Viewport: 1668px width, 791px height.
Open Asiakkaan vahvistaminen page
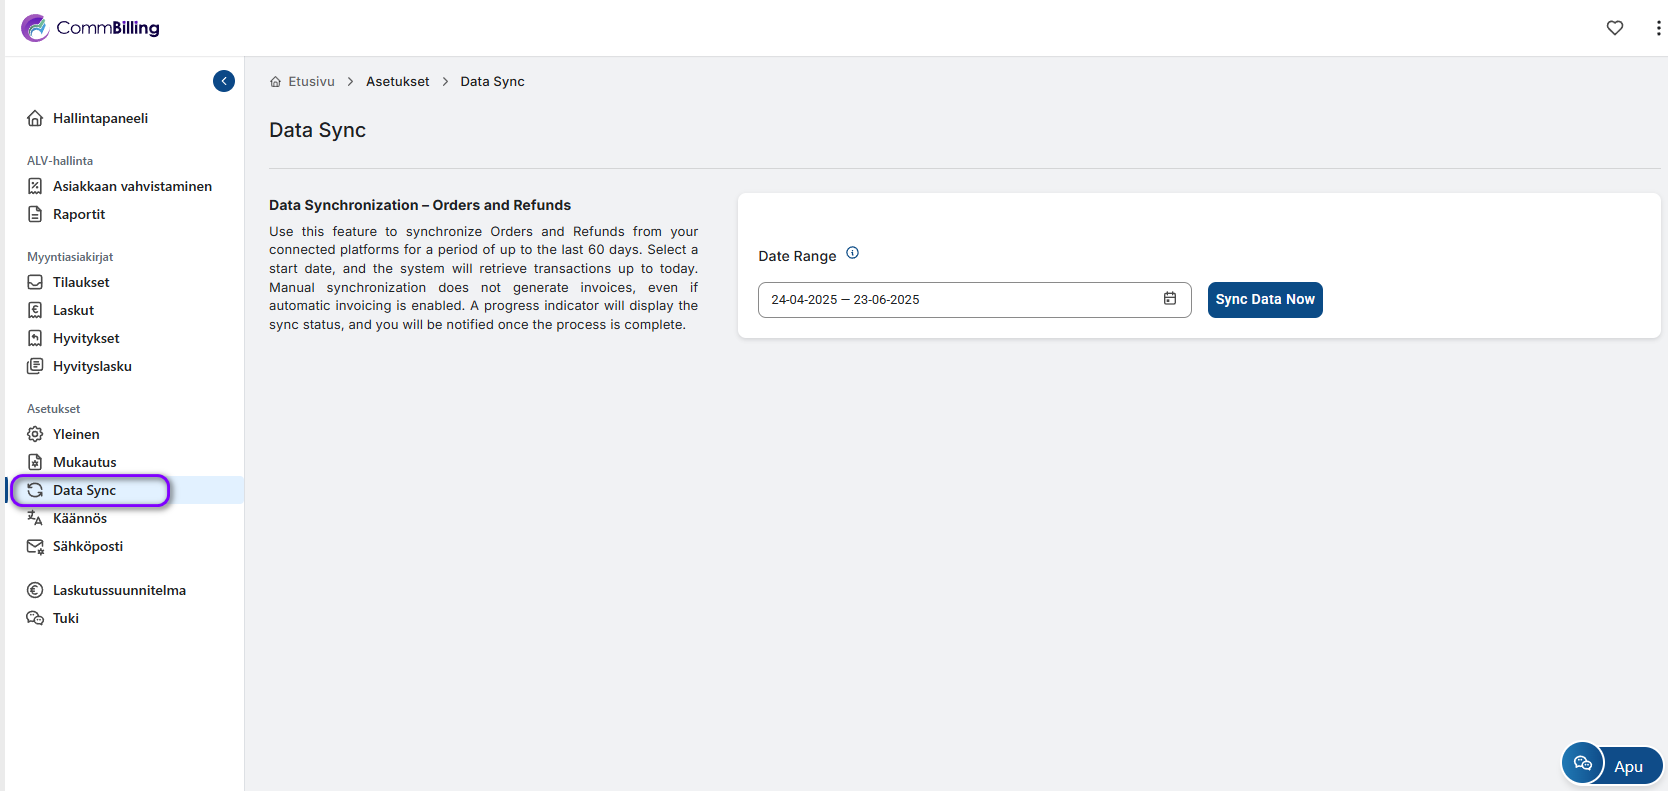click(x=132, y=186)
